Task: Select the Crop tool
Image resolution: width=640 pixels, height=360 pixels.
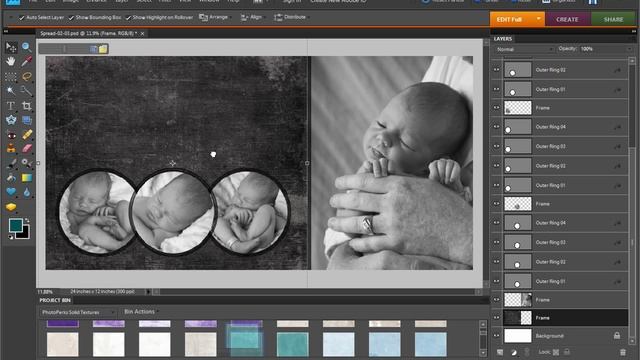Action: click(x=27, y=106)
